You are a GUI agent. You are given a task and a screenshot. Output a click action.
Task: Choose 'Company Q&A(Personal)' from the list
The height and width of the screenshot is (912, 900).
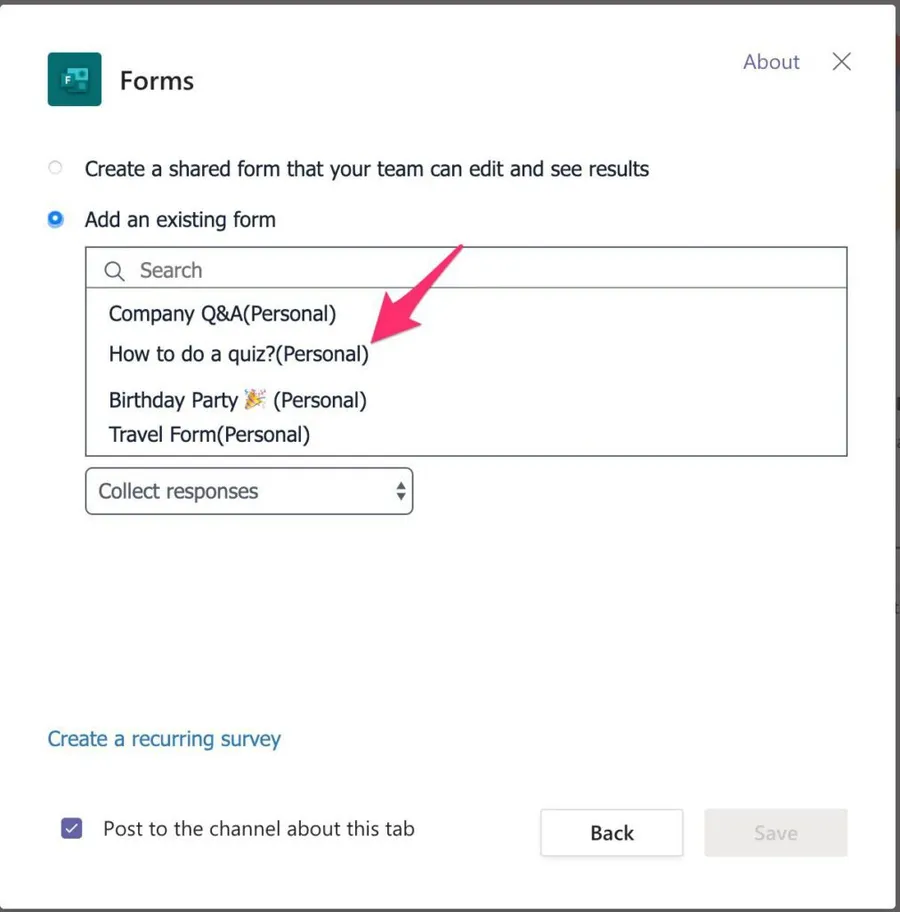222,314
